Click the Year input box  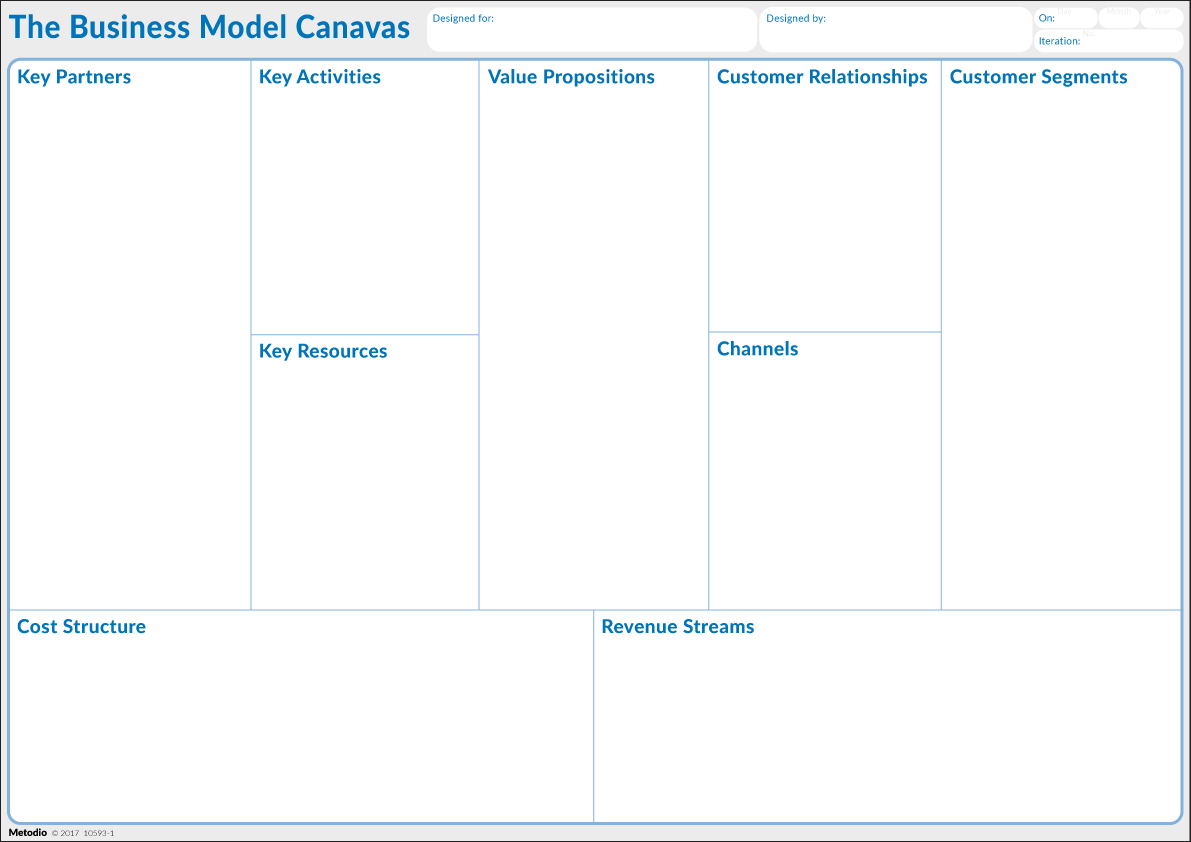pyautogui.click(x=1162, y=18)
